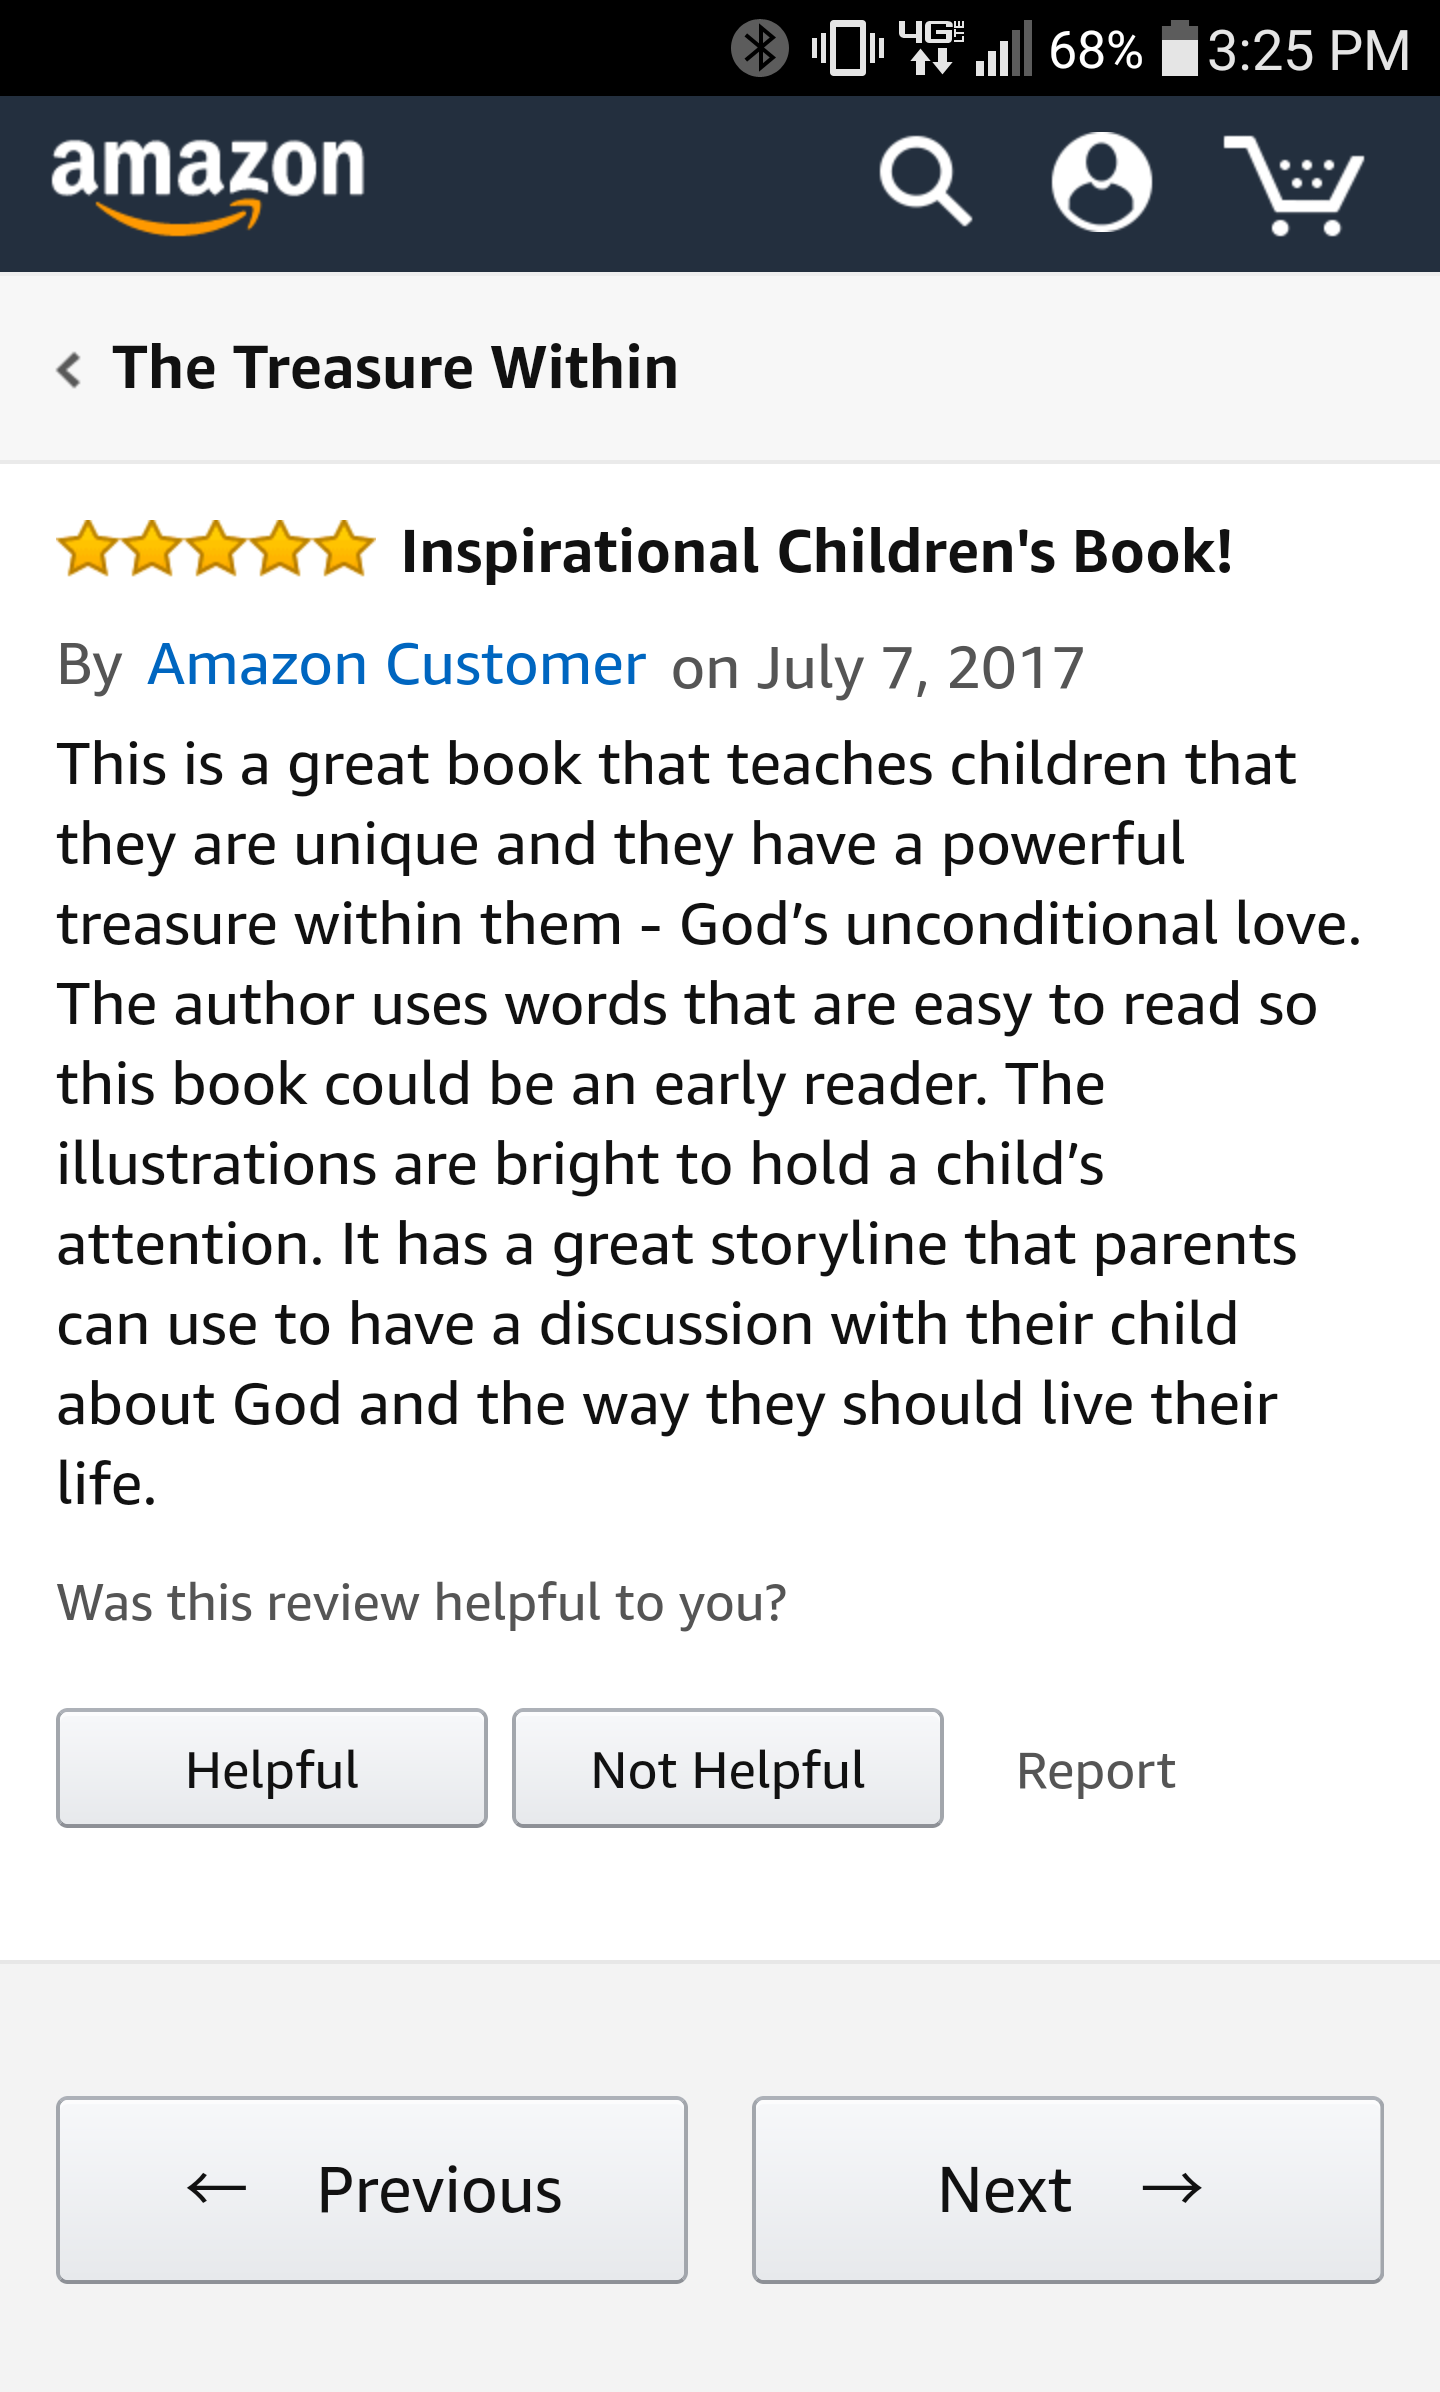Tap the back chevron beside The Treasure Within
This screenshot has height=2392, width=1440.
click(x=69, y=370)
